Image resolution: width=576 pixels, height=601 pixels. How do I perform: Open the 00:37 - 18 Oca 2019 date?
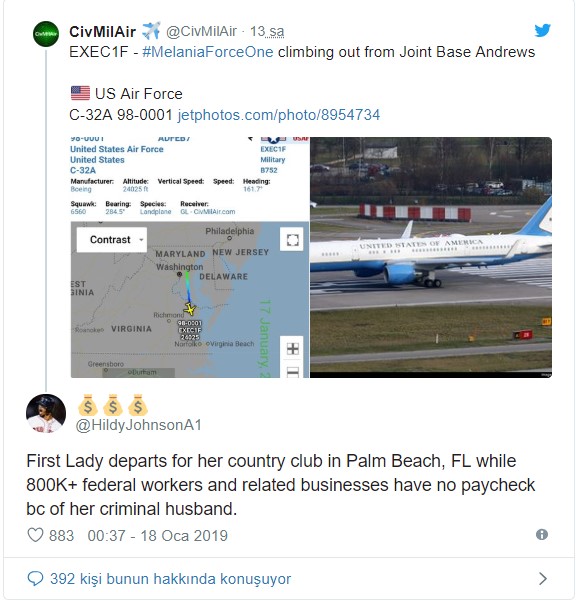click(x=158, y=535)
